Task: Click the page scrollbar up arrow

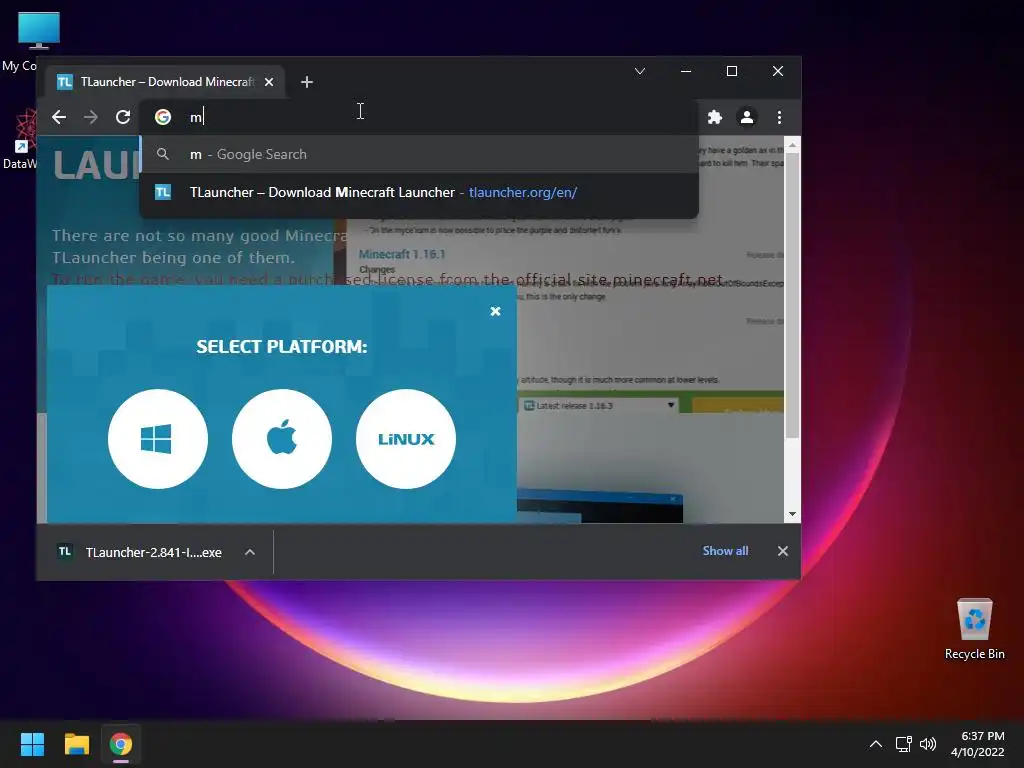Action: click(x=792, y=144)
